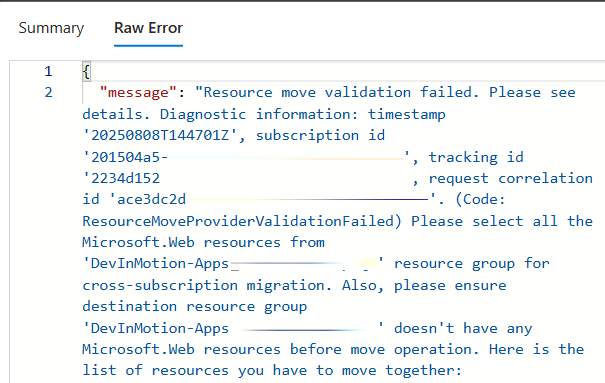The width and height of the screenshot is (605, 383).
Task: Click "Microsoft.Web resources from" text line
Action: (x=203, y=242)
